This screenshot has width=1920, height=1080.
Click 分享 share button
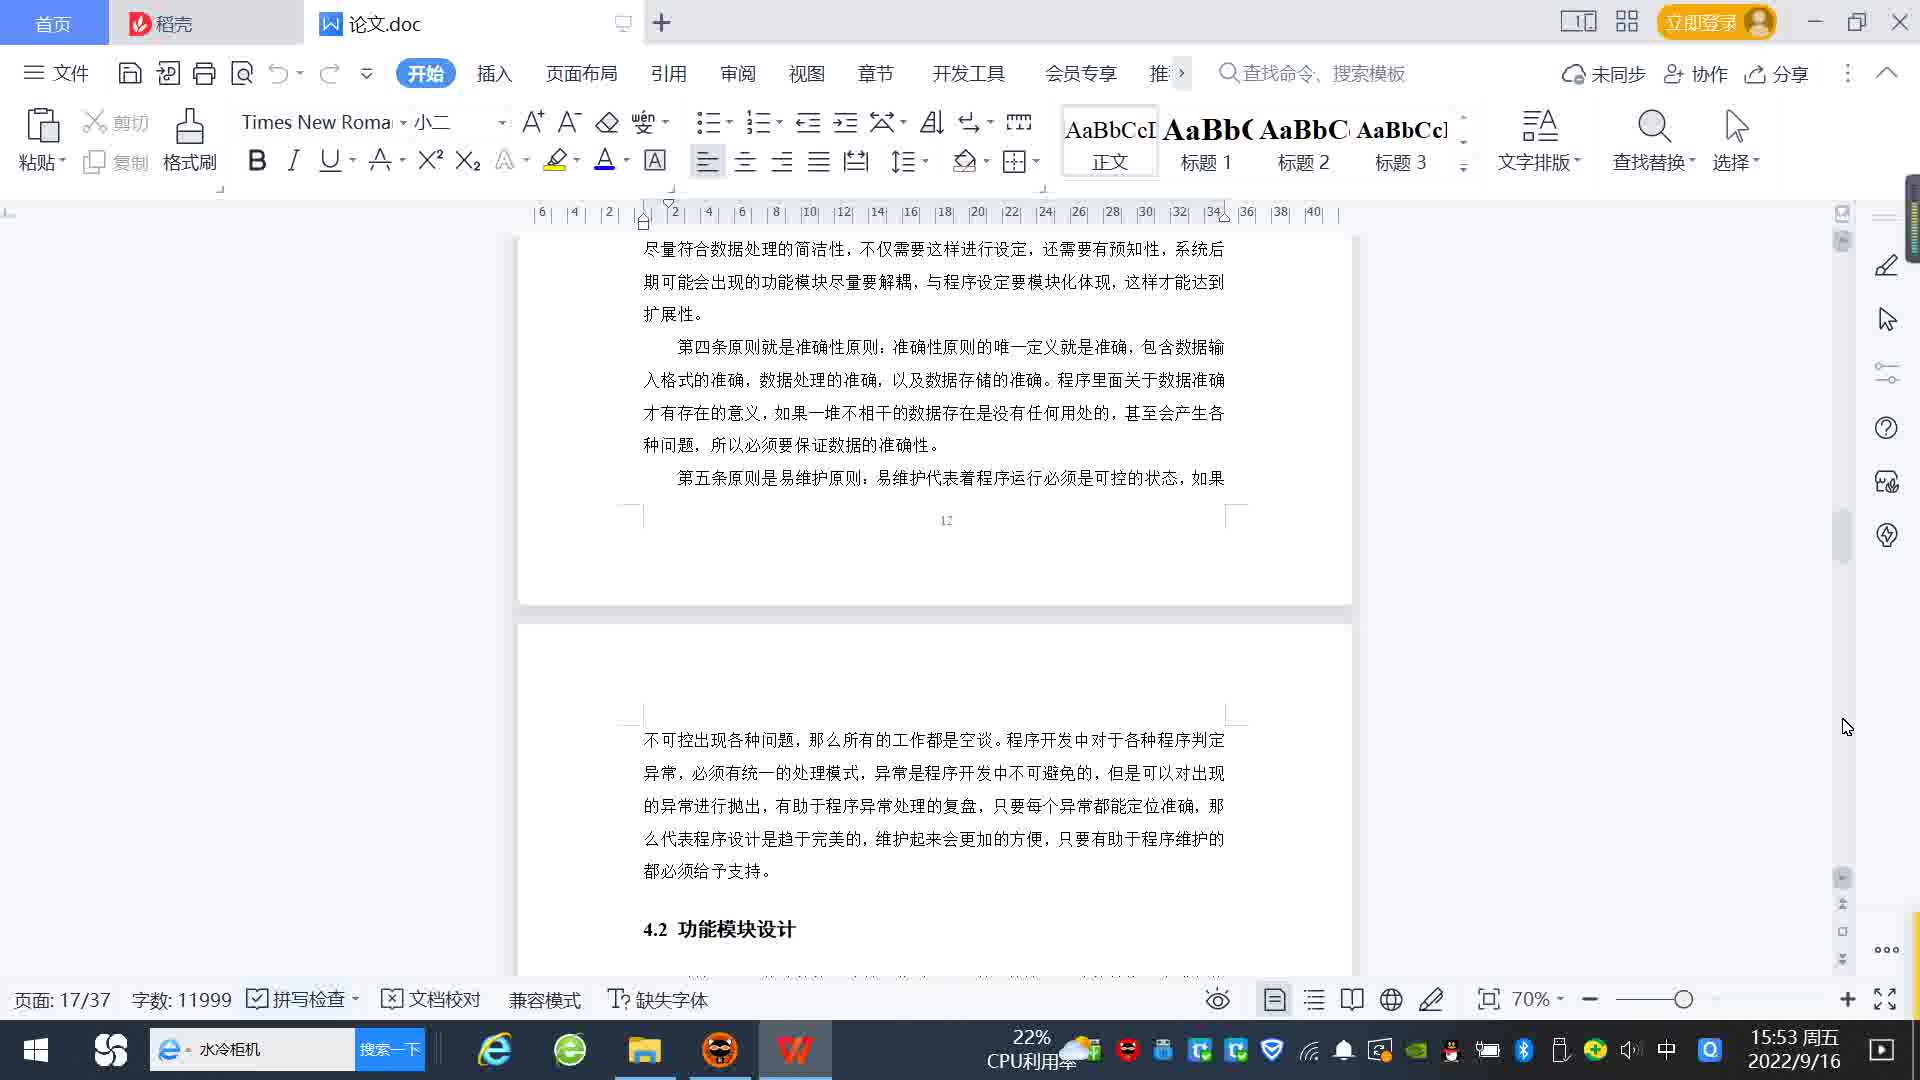click(x=1777, y=73)
